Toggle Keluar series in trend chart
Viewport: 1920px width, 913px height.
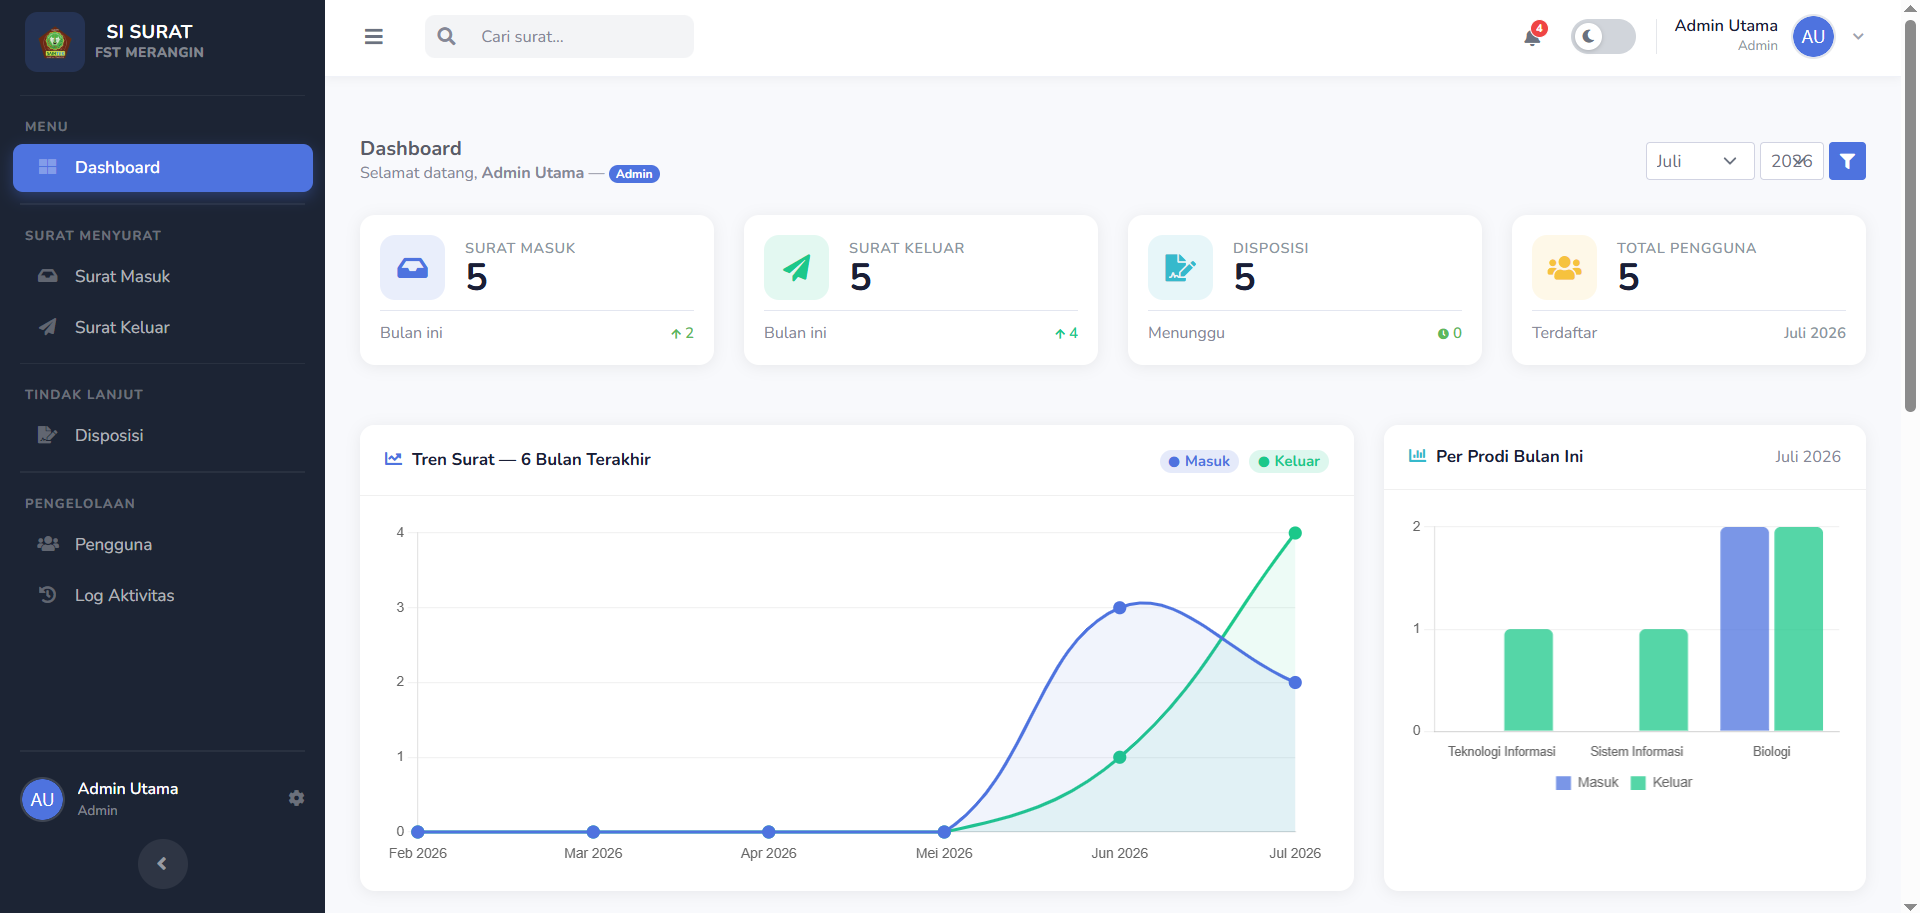click(x=1288, y=461)
